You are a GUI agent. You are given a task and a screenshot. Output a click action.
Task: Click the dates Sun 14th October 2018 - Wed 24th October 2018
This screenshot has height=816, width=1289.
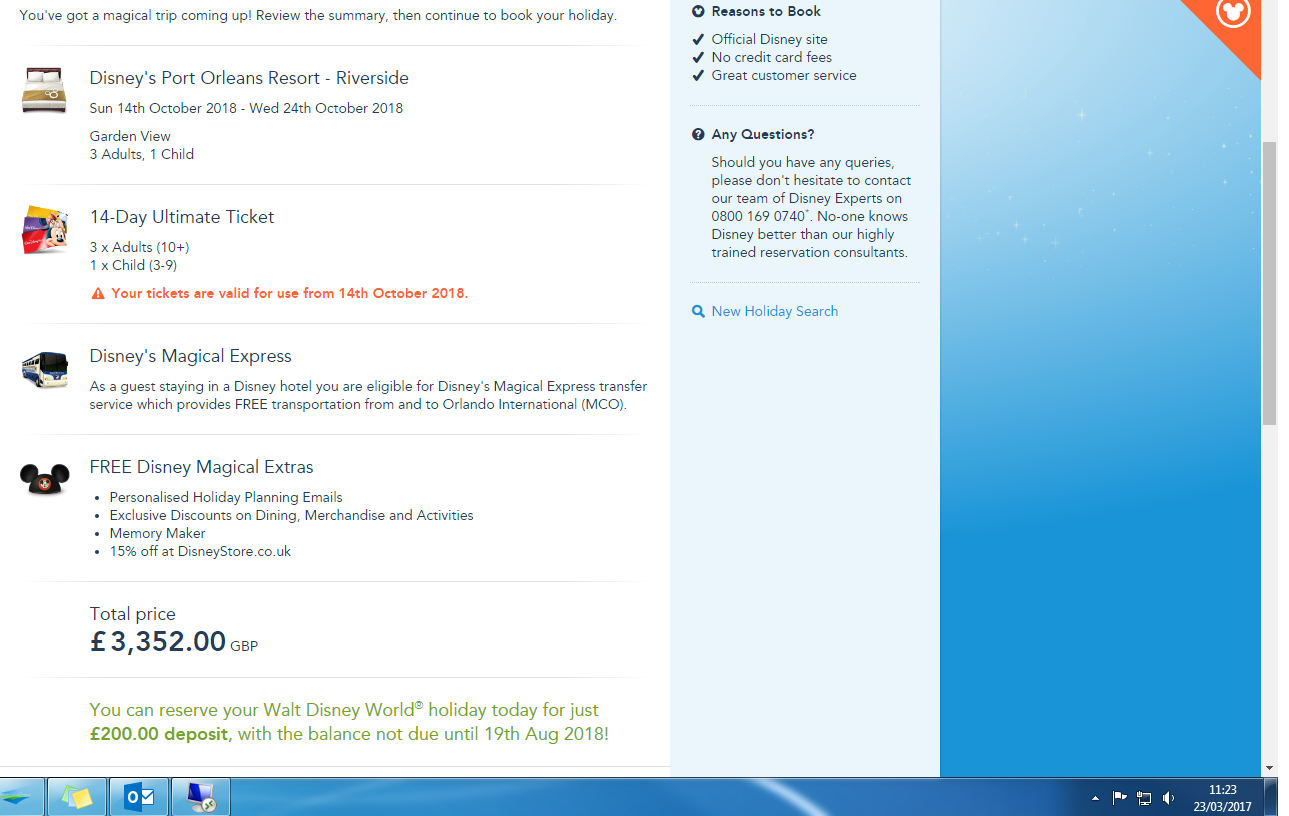click(246, 108)
